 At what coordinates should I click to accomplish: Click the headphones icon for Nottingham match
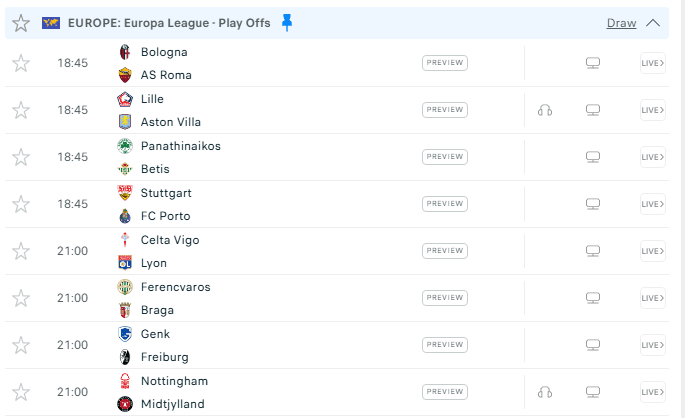pyautogui.click(x=545, y=392)
